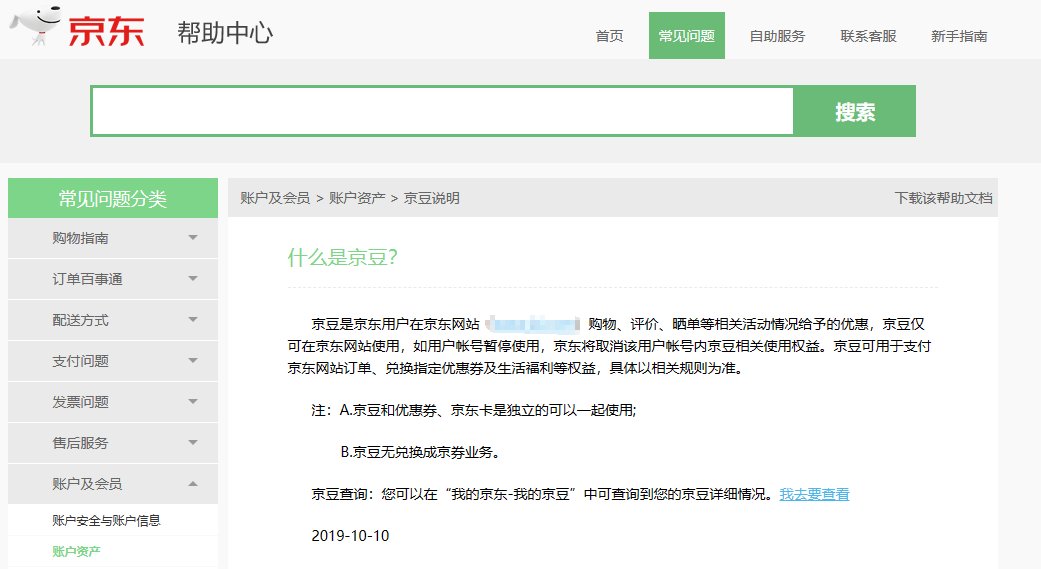Screen dimensions: 1041x569
Task: Click 下载该帮助文档 link
Action: [x=943, y=198]
